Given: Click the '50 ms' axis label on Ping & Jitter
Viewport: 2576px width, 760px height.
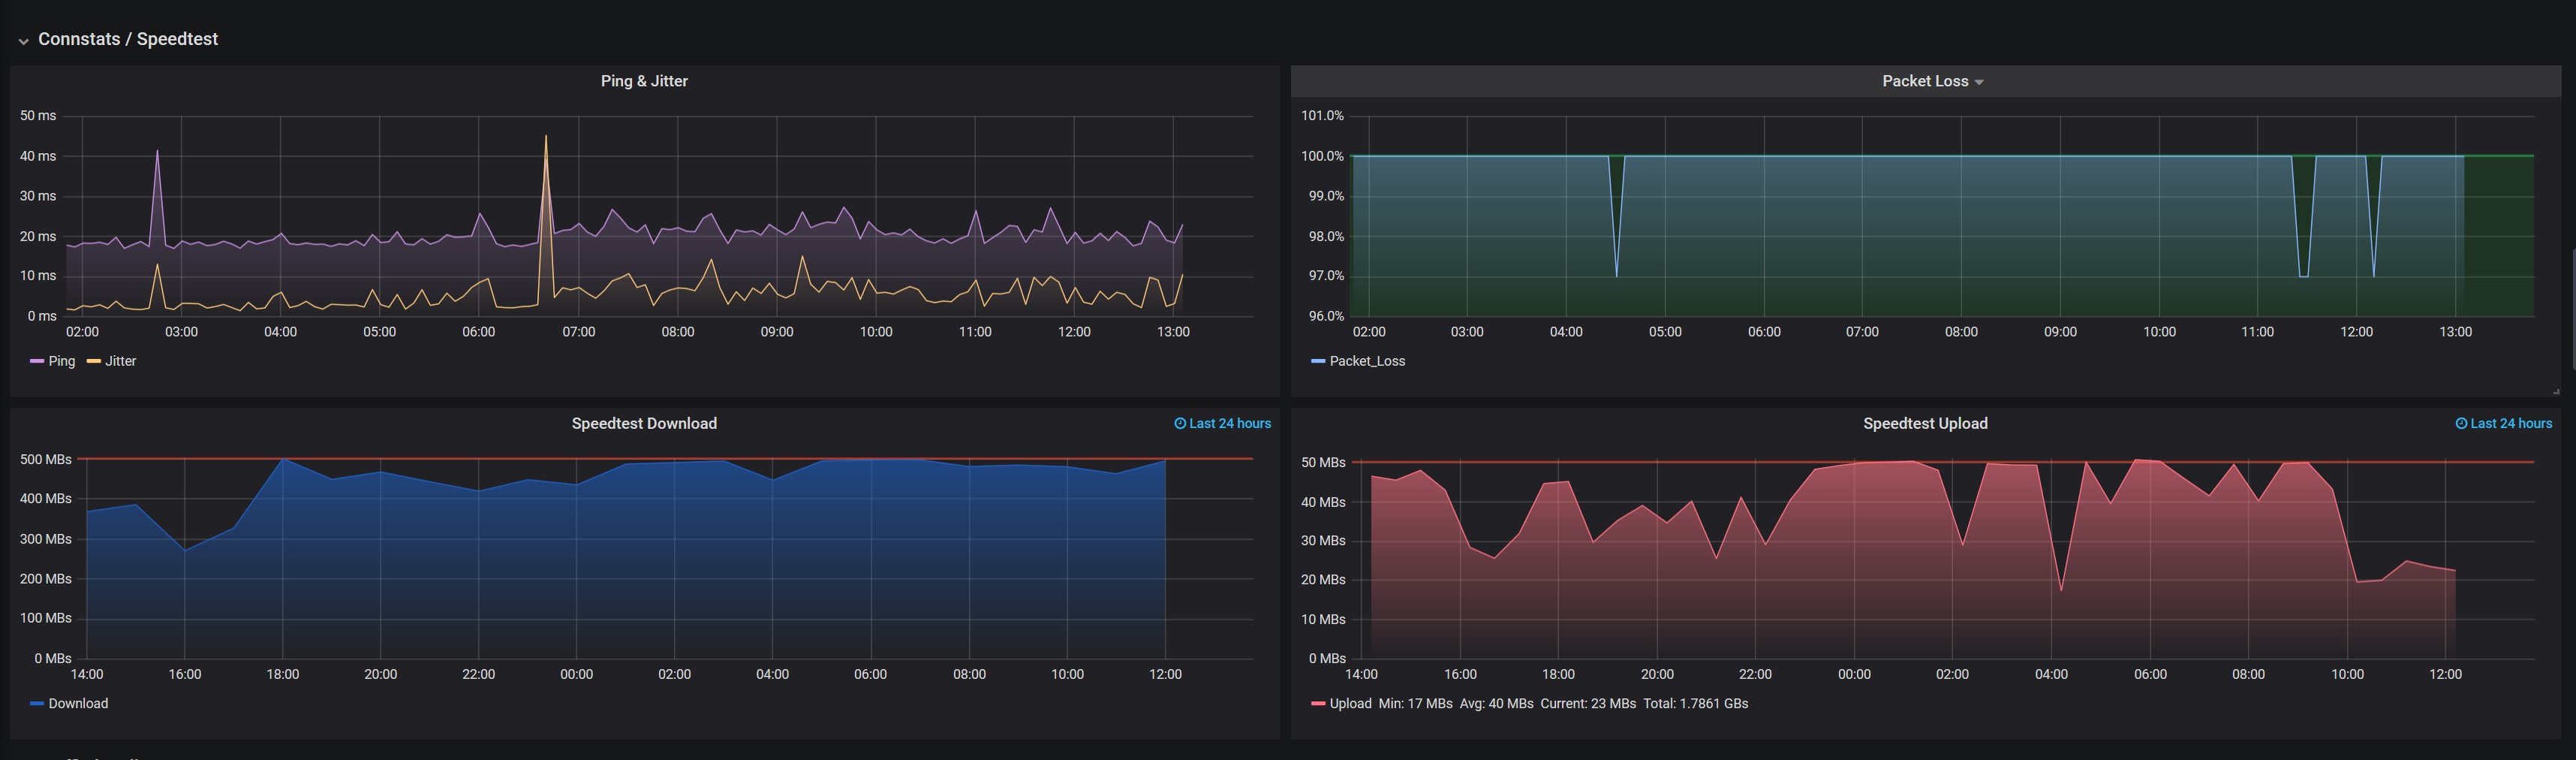Looking at the screenshot, I should [38, 115].
